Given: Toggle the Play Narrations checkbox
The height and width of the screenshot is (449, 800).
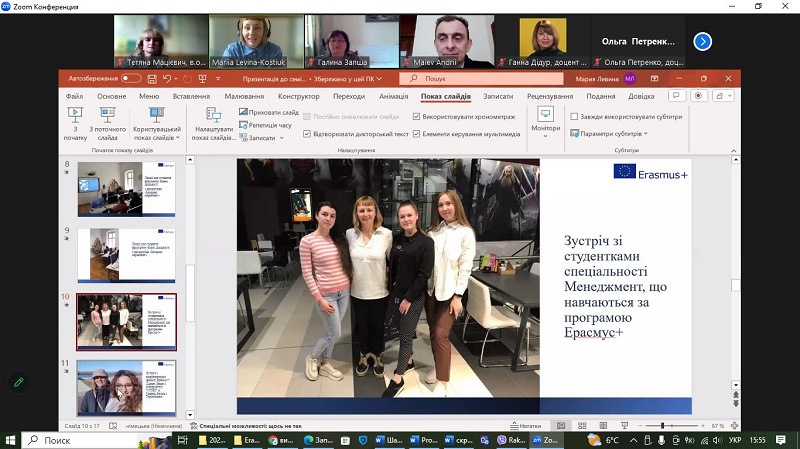Looking at the screenshot, I should click(307, 133).
